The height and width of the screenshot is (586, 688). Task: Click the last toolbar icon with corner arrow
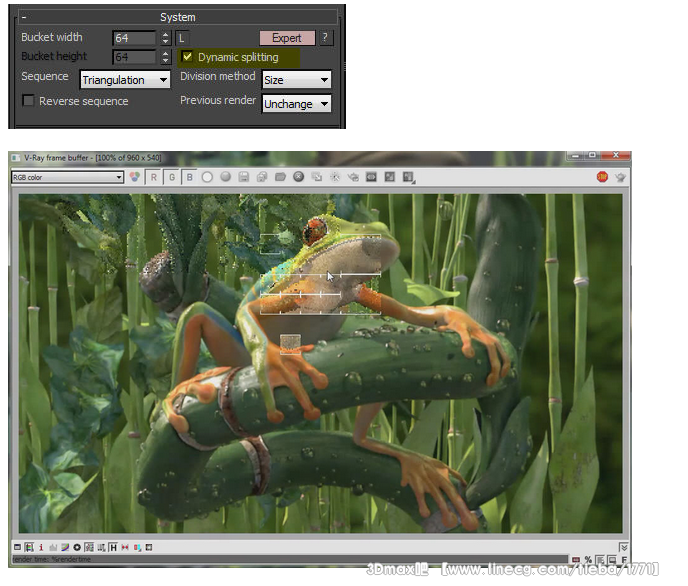click(x=408, y=177)
